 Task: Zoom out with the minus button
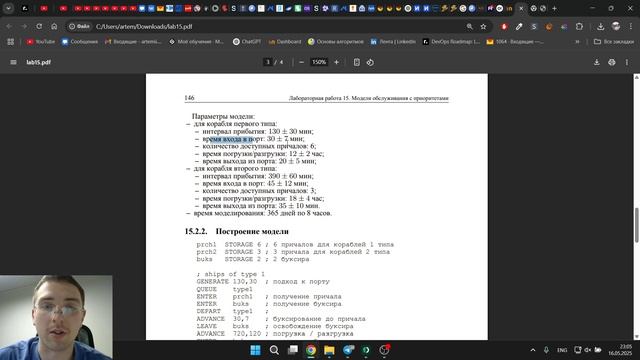tap(301, 62)
